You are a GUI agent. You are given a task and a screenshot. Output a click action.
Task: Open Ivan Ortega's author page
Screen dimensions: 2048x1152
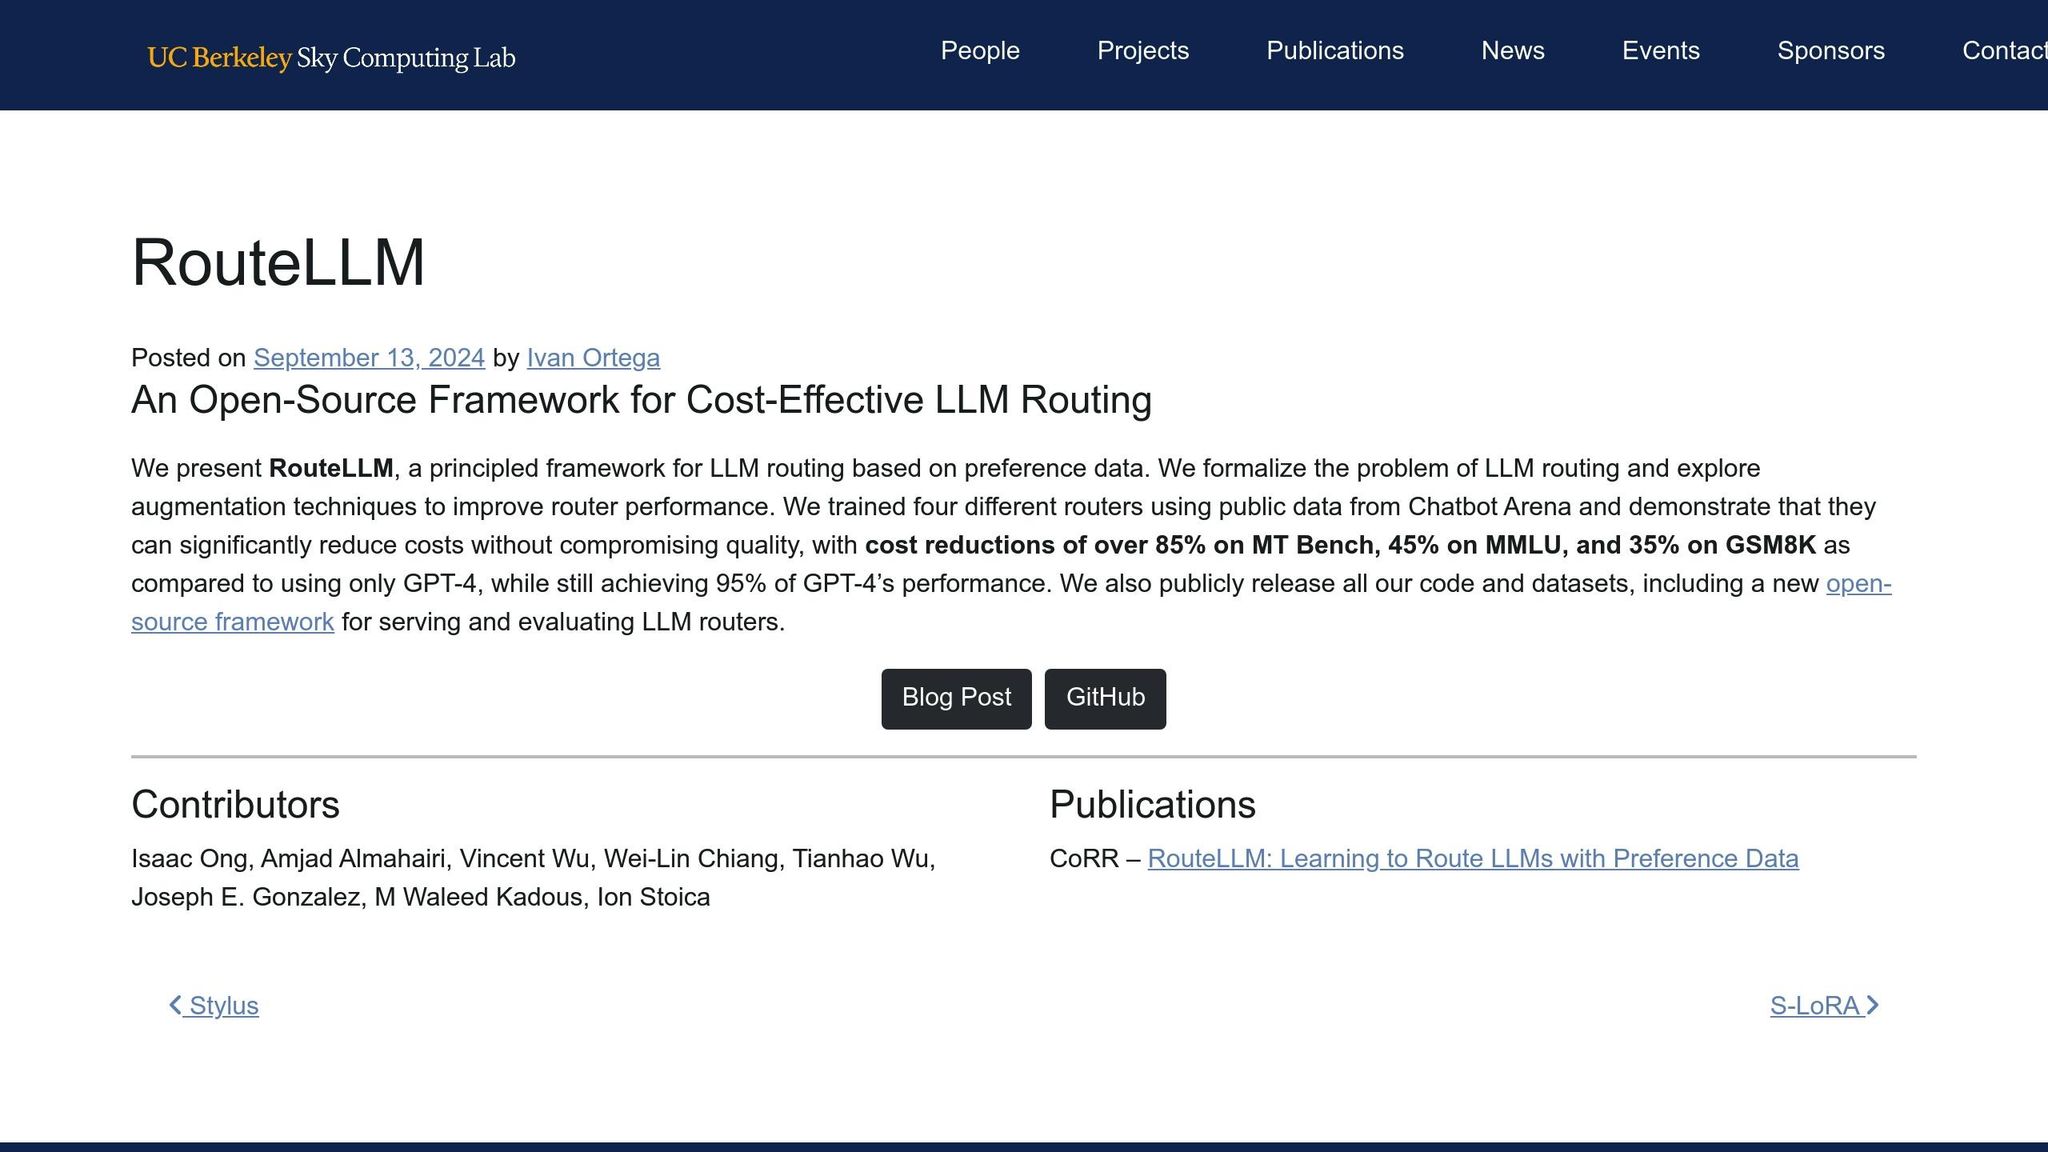point(593,357)
